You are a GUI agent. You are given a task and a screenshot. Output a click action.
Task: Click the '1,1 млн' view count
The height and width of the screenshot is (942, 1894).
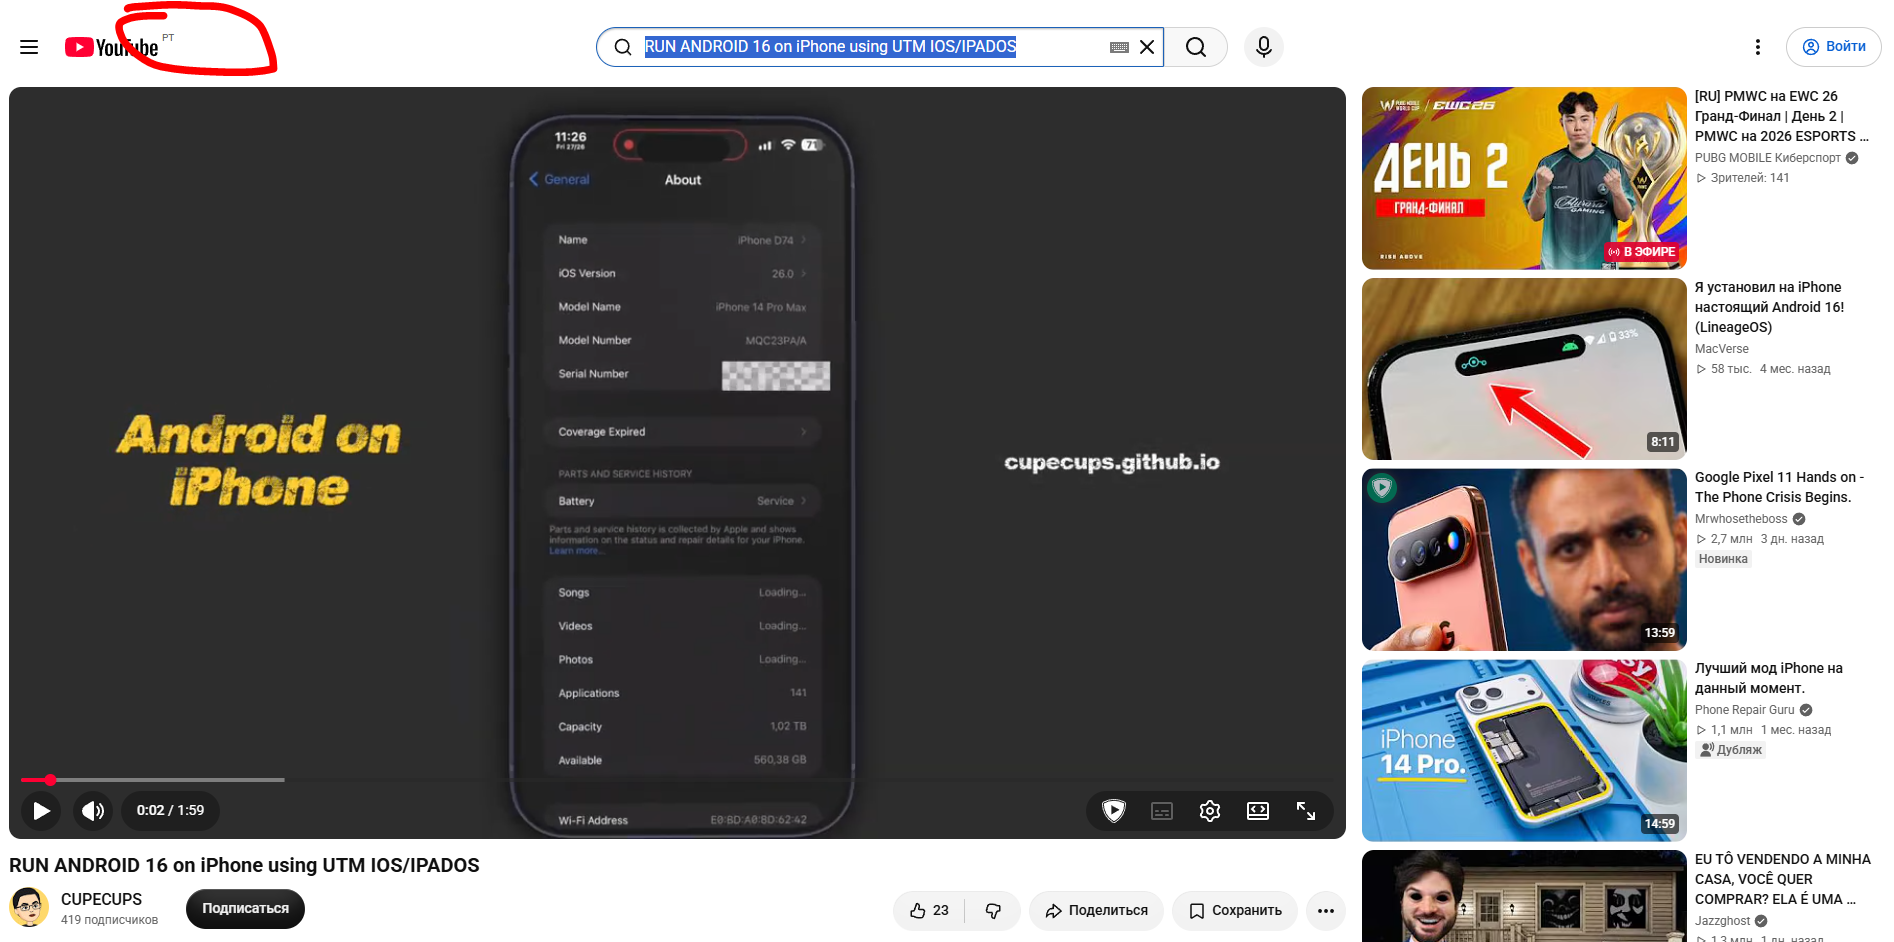click(x=1732, y=730)
